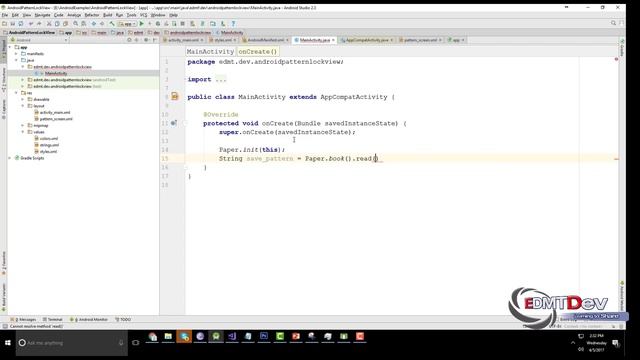Image resolution: width=640 pixels, height=360 pixels.
Task: Click the onCreate breadcrumb in the editor
Action: pyautogui.click(x=258, y=51)
